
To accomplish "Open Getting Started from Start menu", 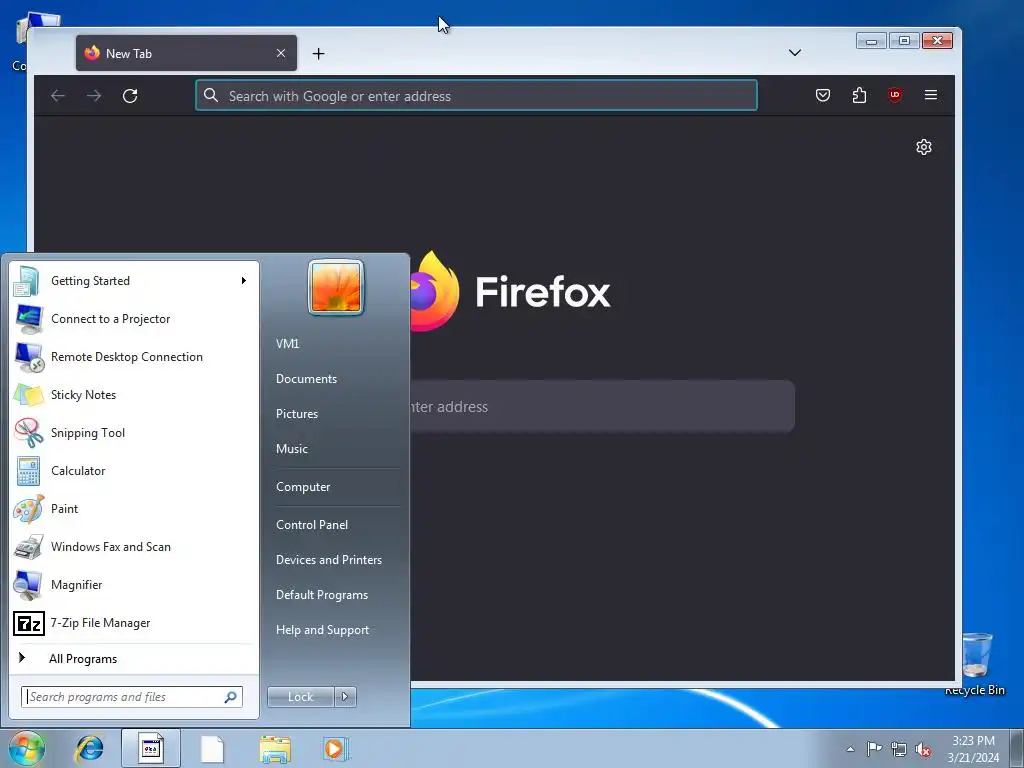I will pos(134,281).
